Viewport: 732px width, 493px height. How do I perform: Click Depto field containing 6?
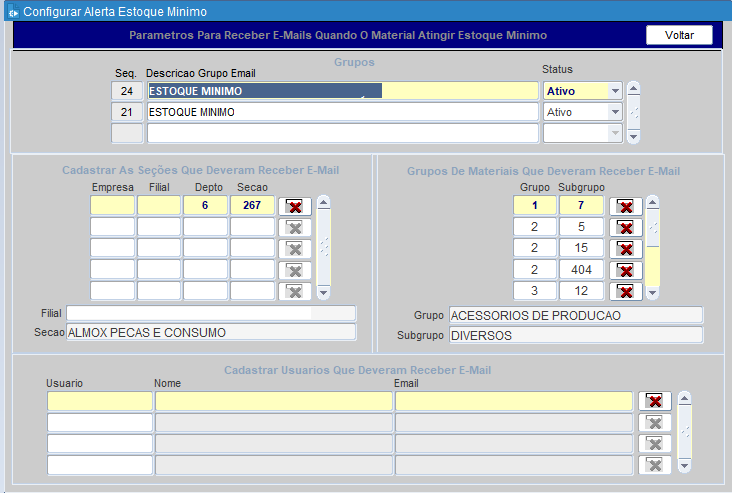coord(205,205)
